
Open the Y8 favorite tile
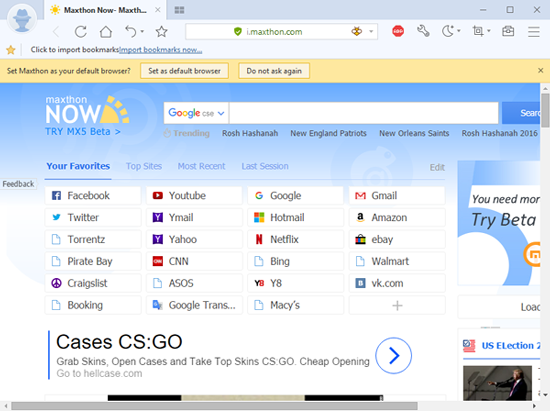295,283
